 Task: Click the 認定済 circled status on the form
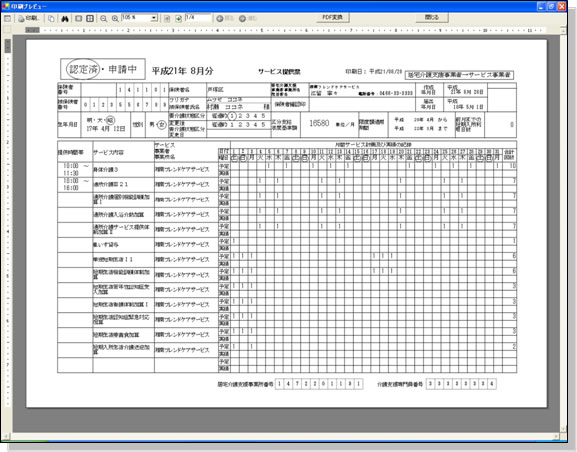tap(83, 69)
